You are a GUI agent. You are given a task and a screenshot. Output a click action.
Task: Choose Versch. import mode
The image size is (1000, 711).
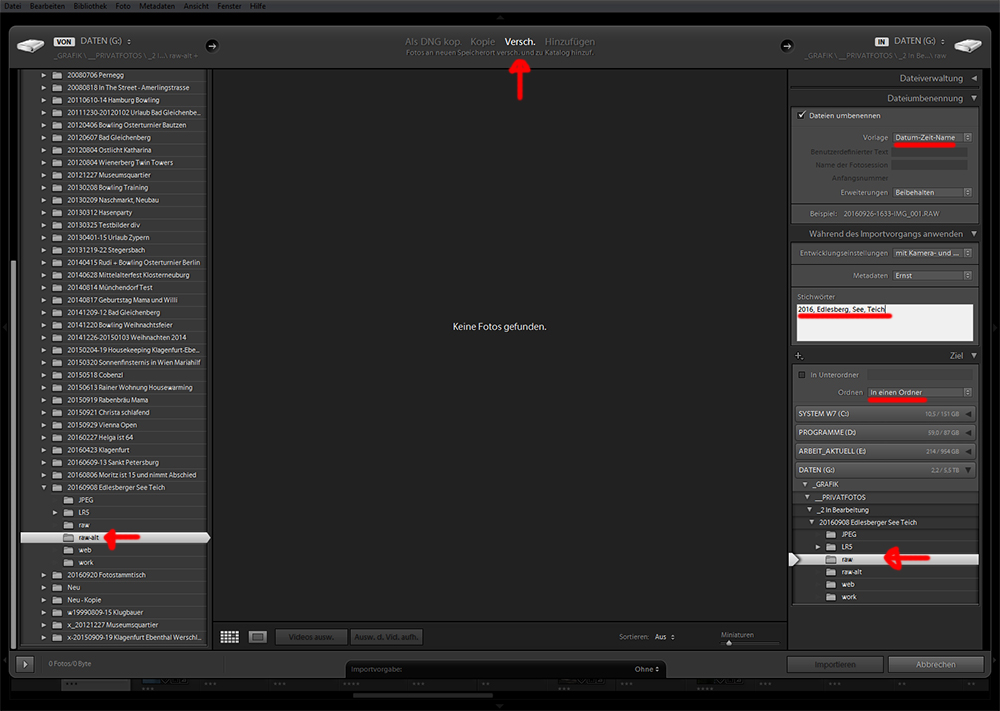[520, 41]
